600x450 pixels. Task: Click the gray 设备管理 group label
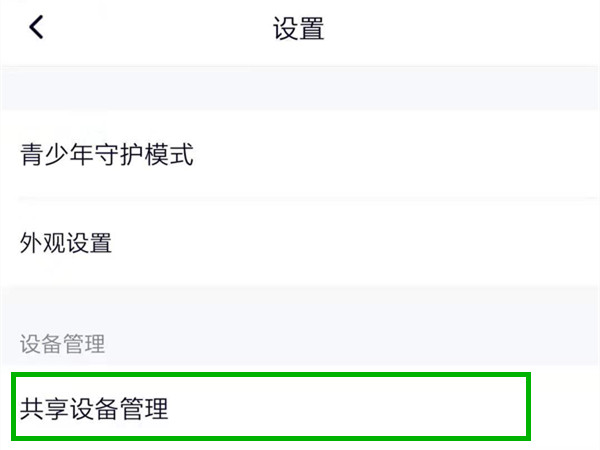[62, 345]
